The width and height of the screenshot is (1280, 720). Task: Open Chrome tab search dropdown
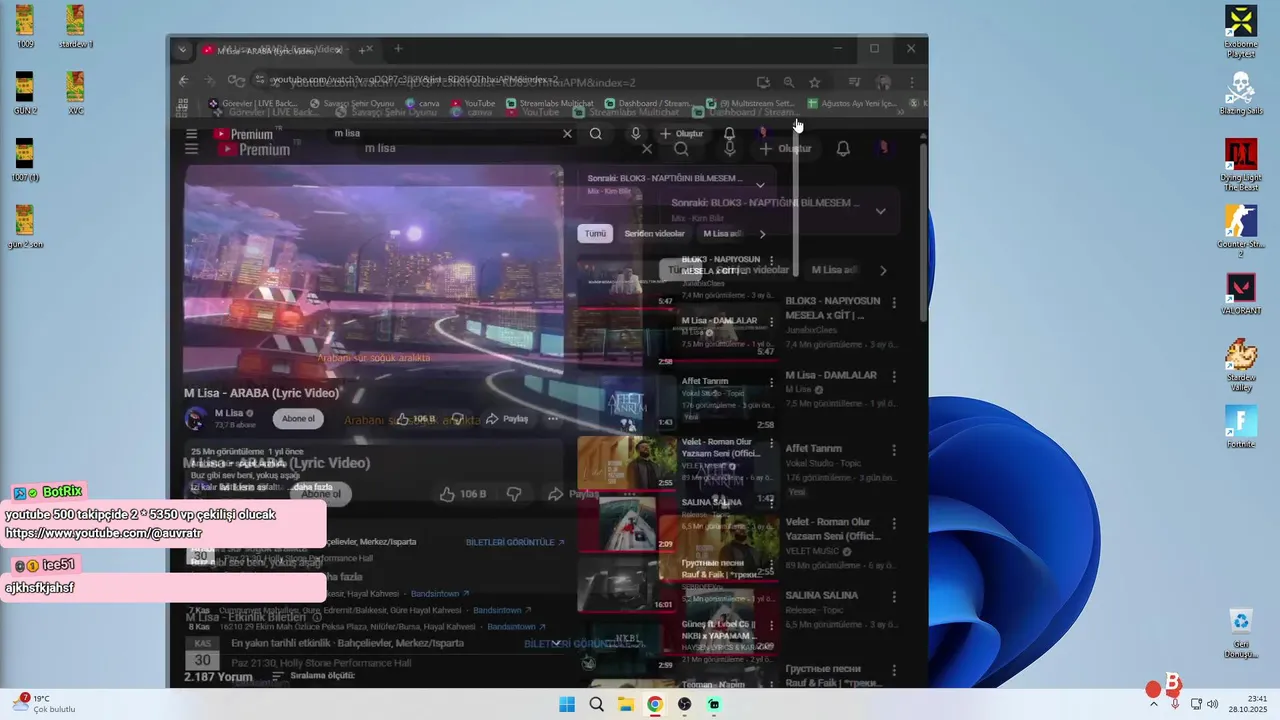point(182,49)
